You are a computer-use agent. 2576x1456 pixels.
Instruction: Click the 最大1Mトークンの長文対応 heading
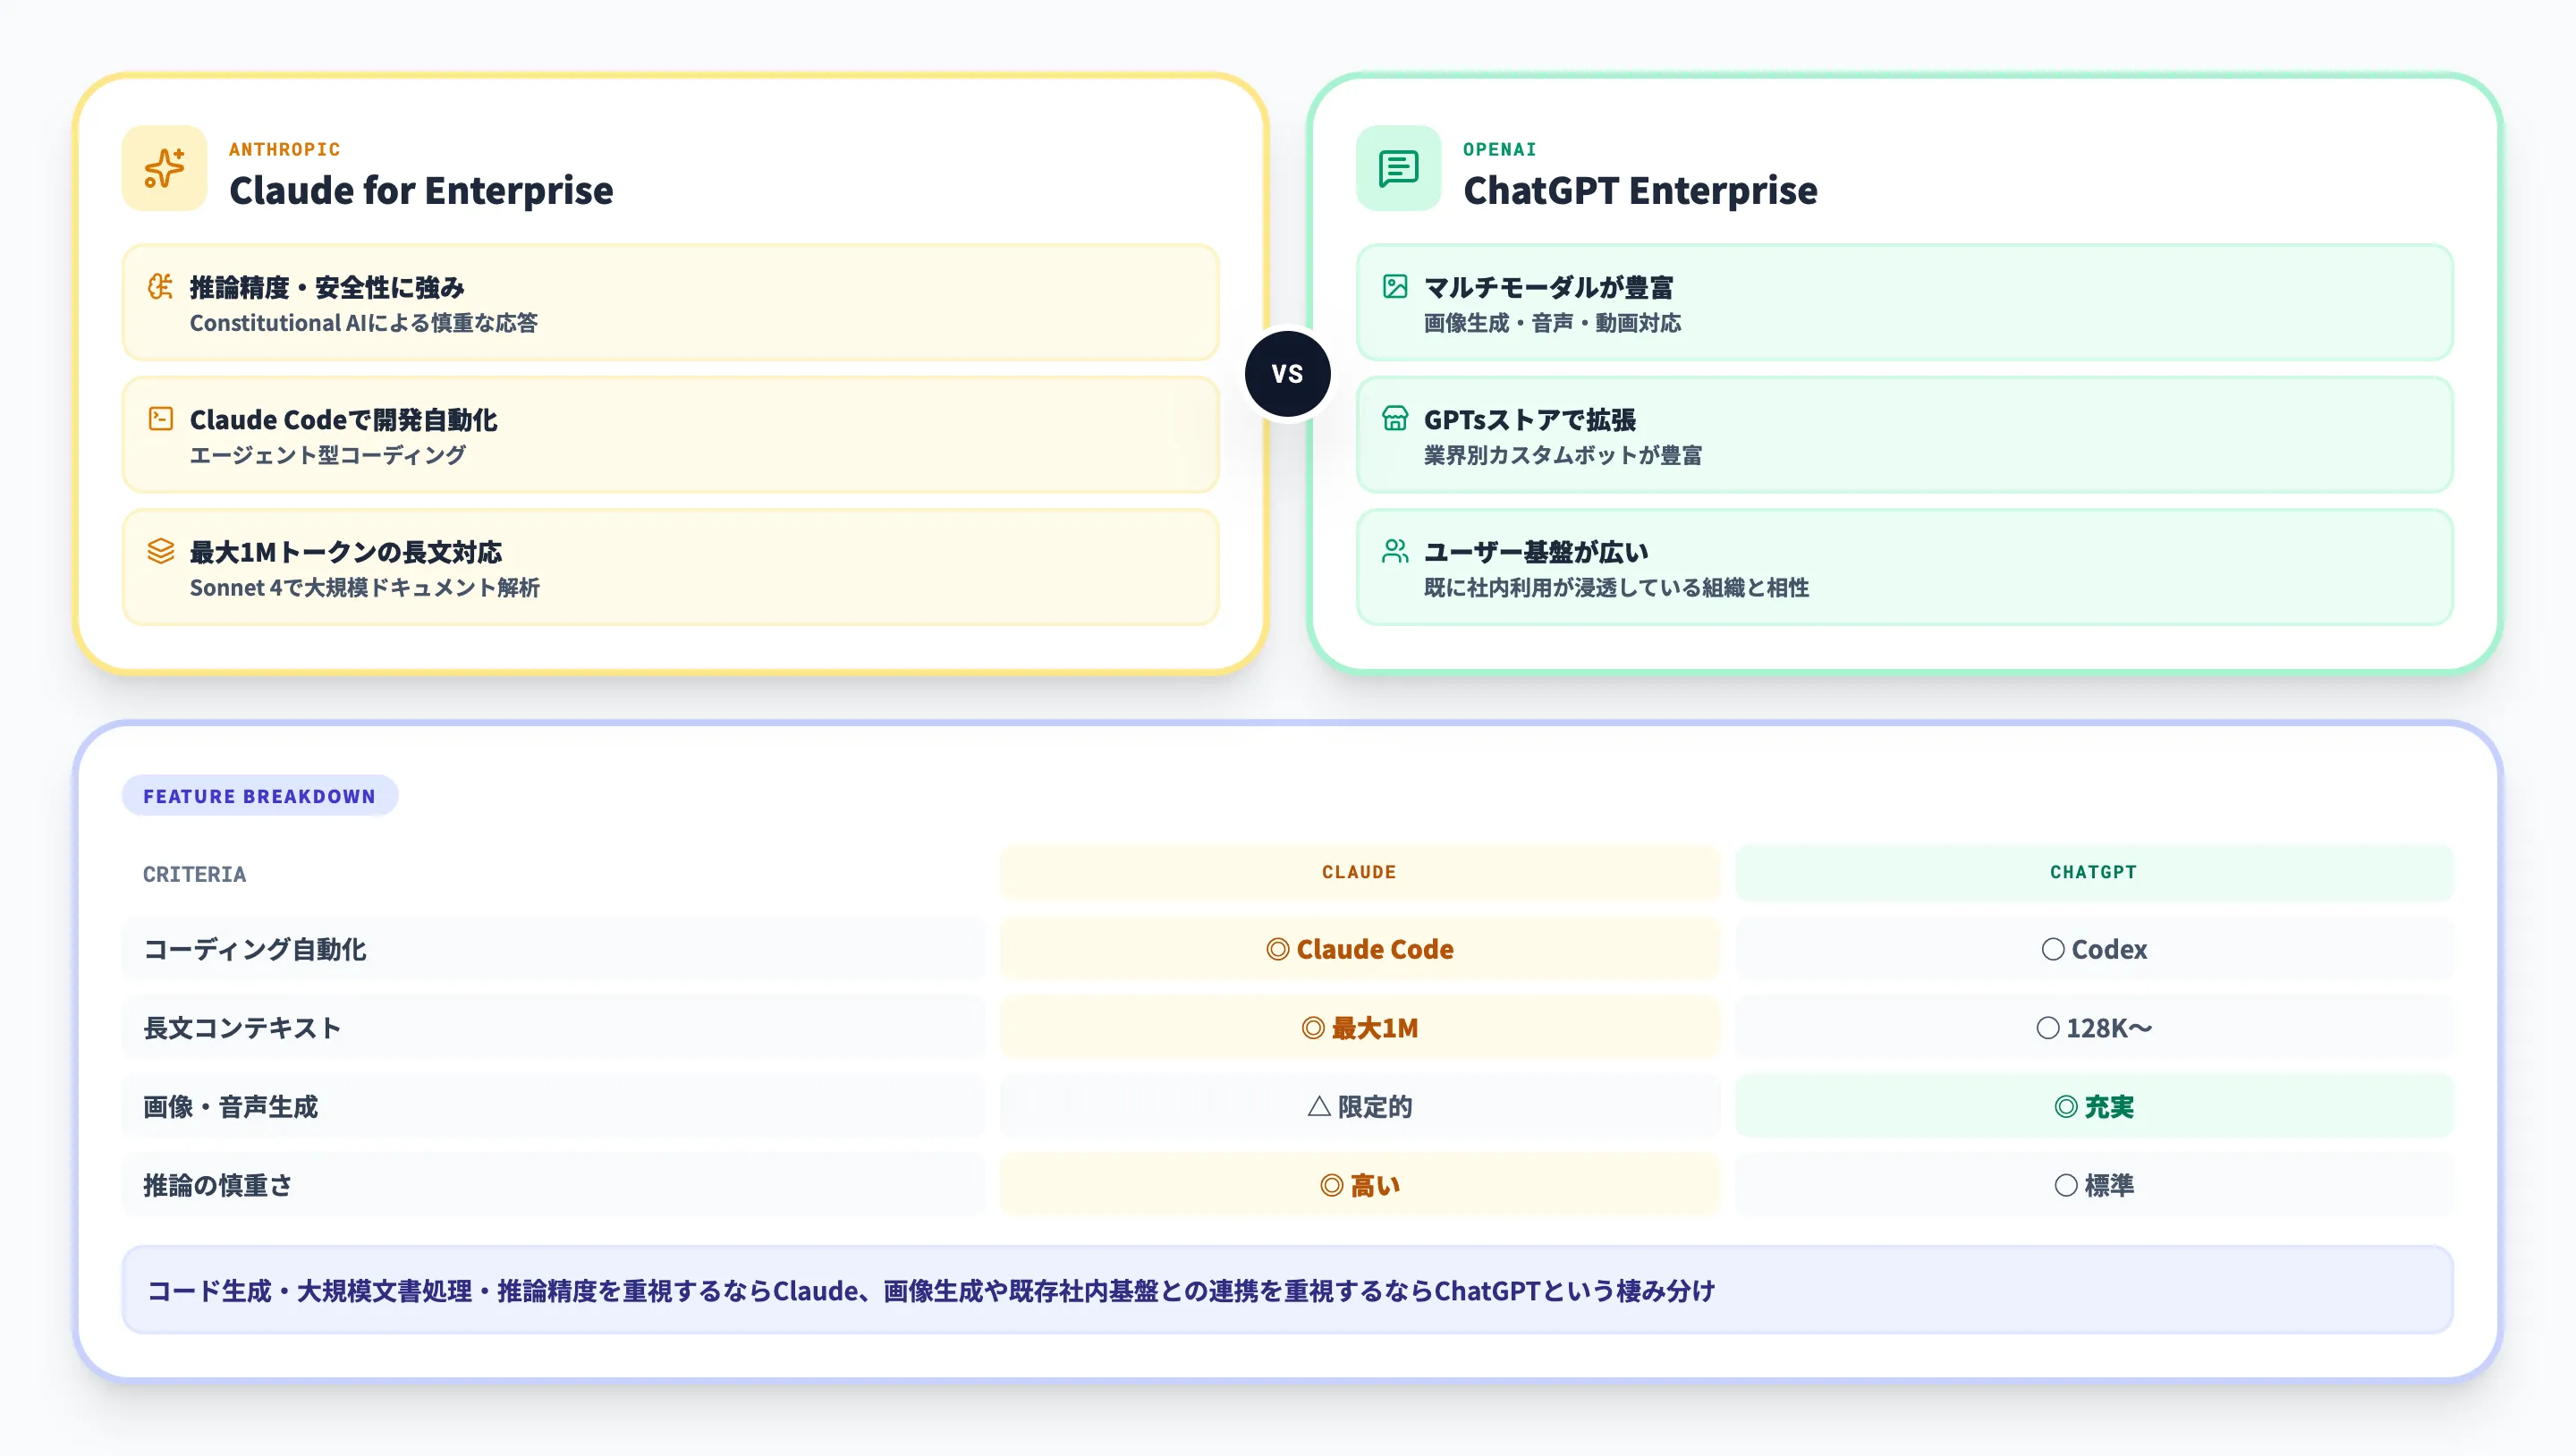point(346,552)
